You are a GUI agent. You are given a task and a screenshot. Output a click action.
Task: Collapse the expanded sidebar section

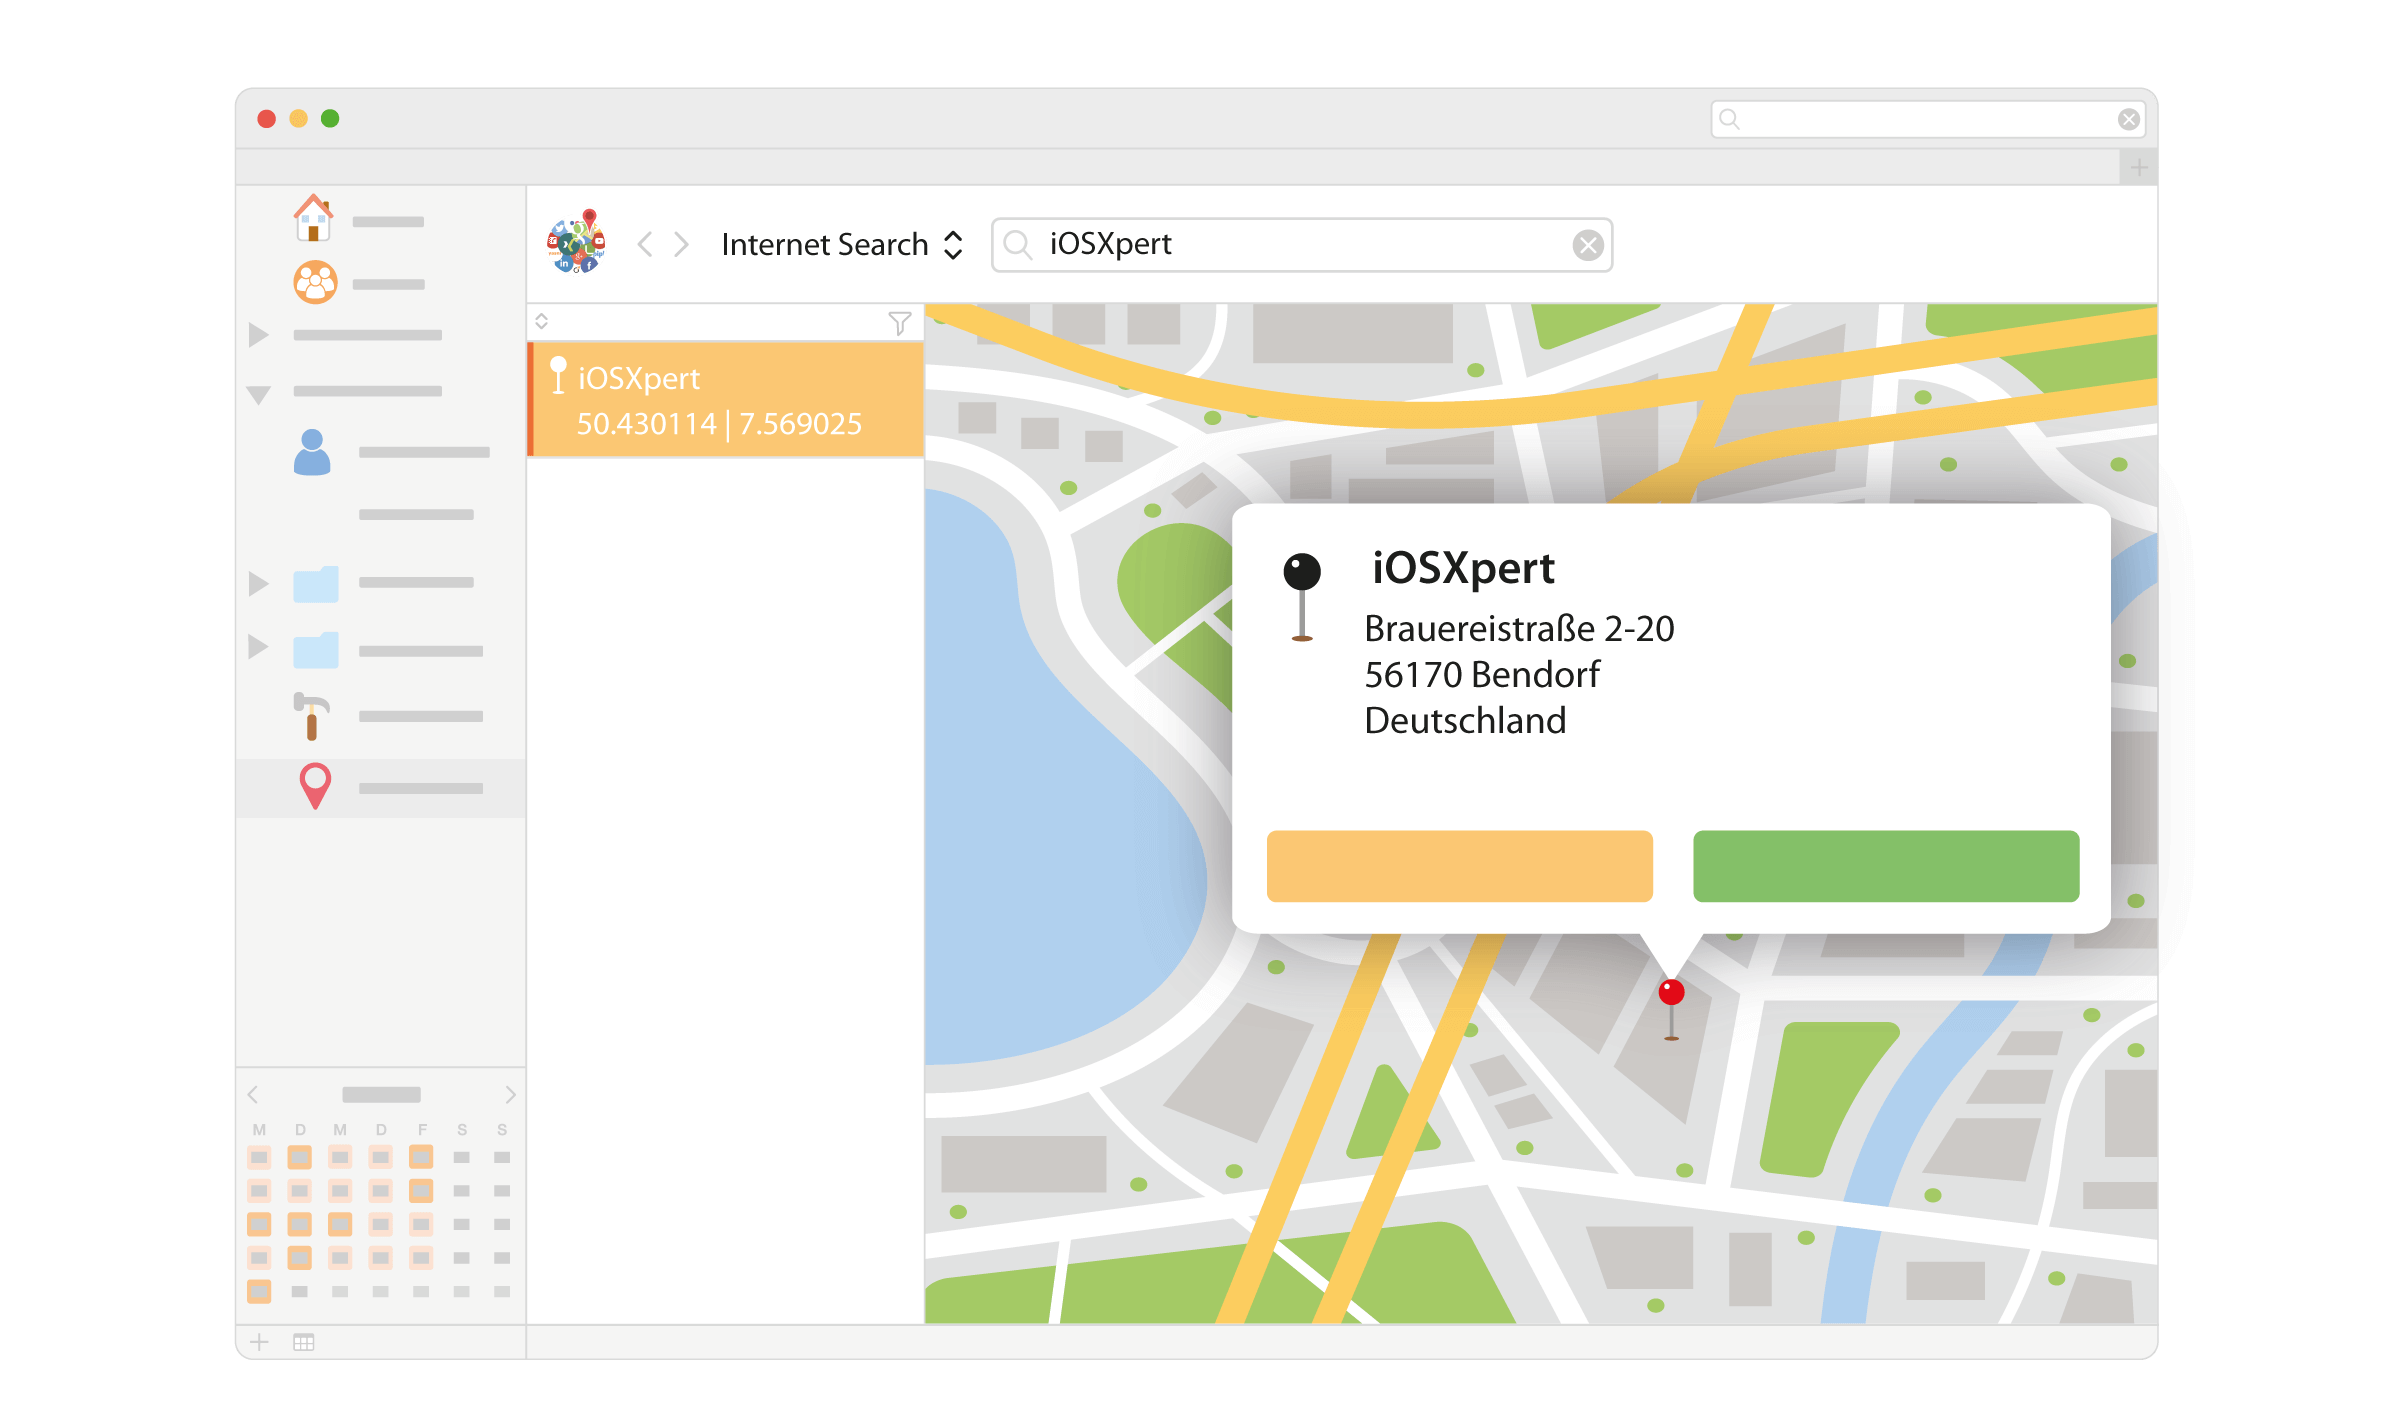coord(259,395)
